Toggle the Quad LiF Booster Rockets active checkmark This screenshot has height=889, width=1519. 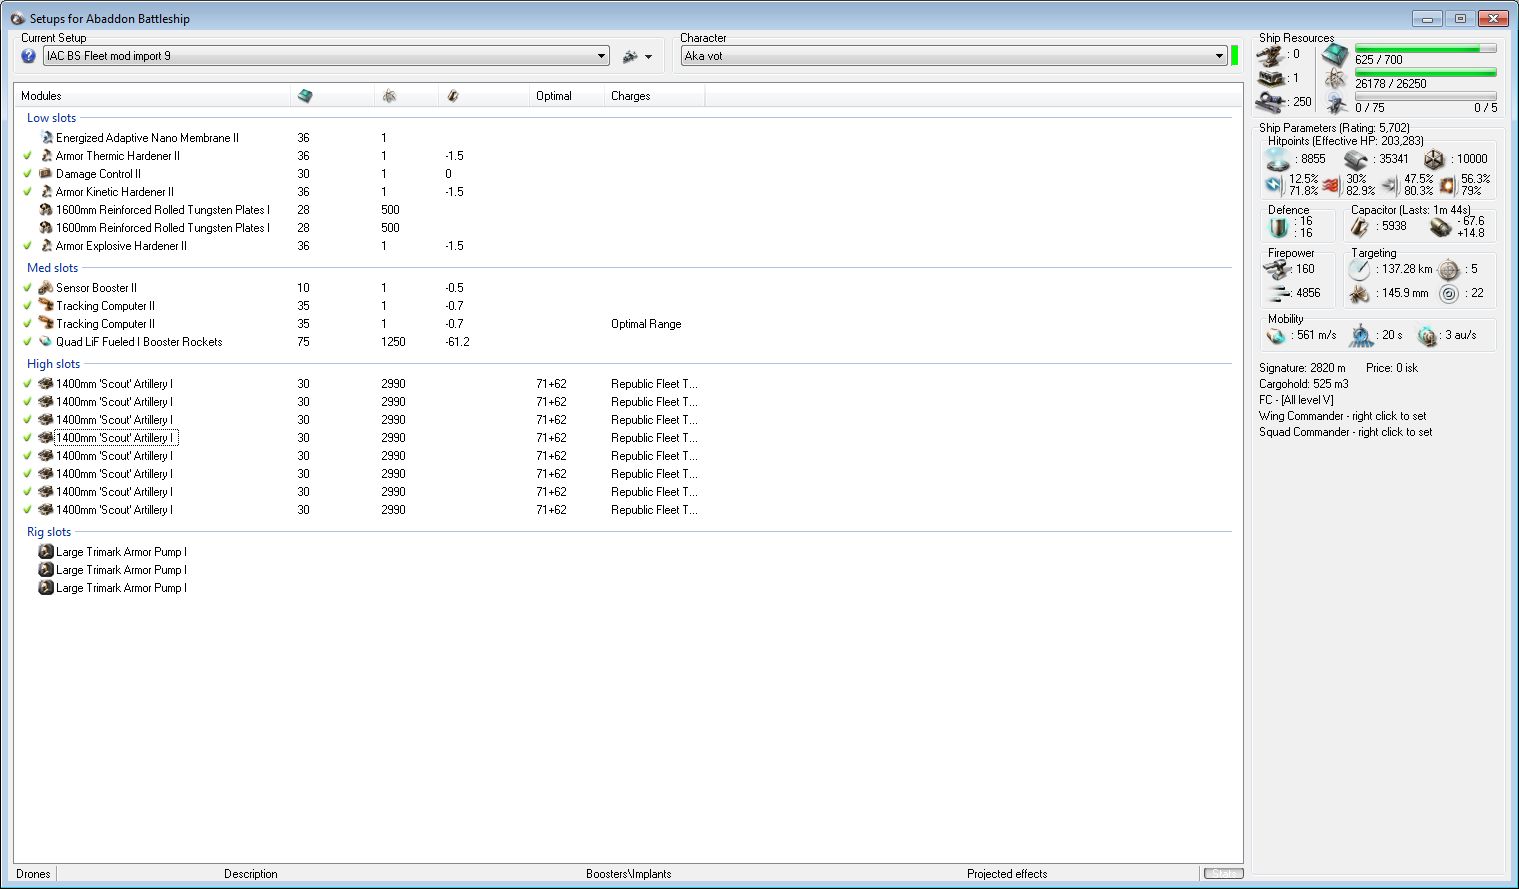click(x=28, y=342)
